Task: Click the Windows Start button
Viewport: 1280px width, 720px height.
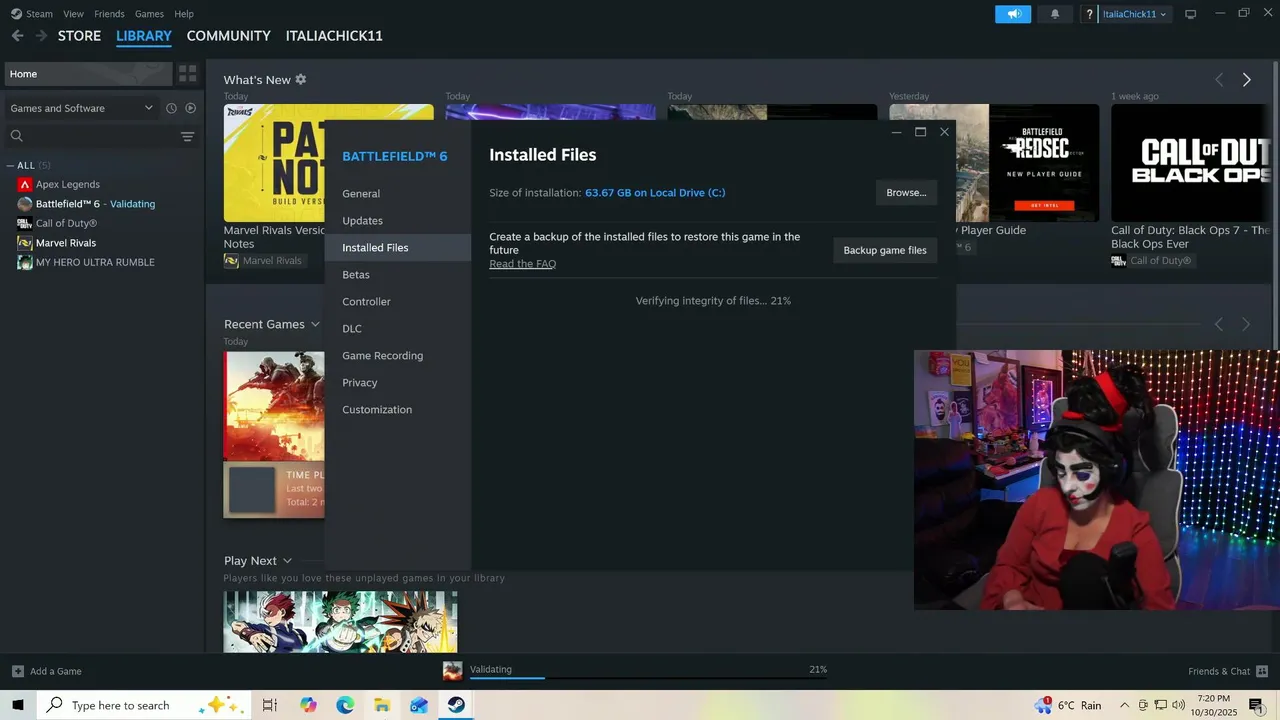Action: click(x=18, y=705)
